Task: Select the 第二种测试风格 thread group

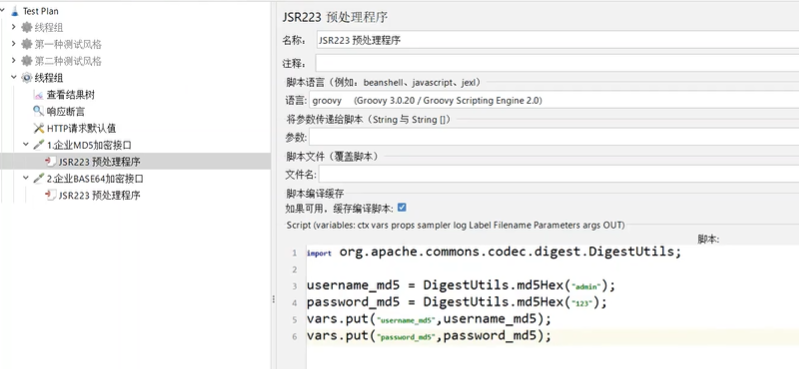Action: point(68,61)
